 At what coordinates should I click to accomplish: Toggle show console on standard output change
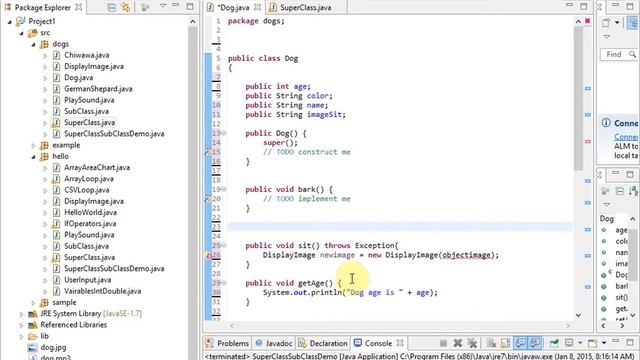tap(520, 343)
